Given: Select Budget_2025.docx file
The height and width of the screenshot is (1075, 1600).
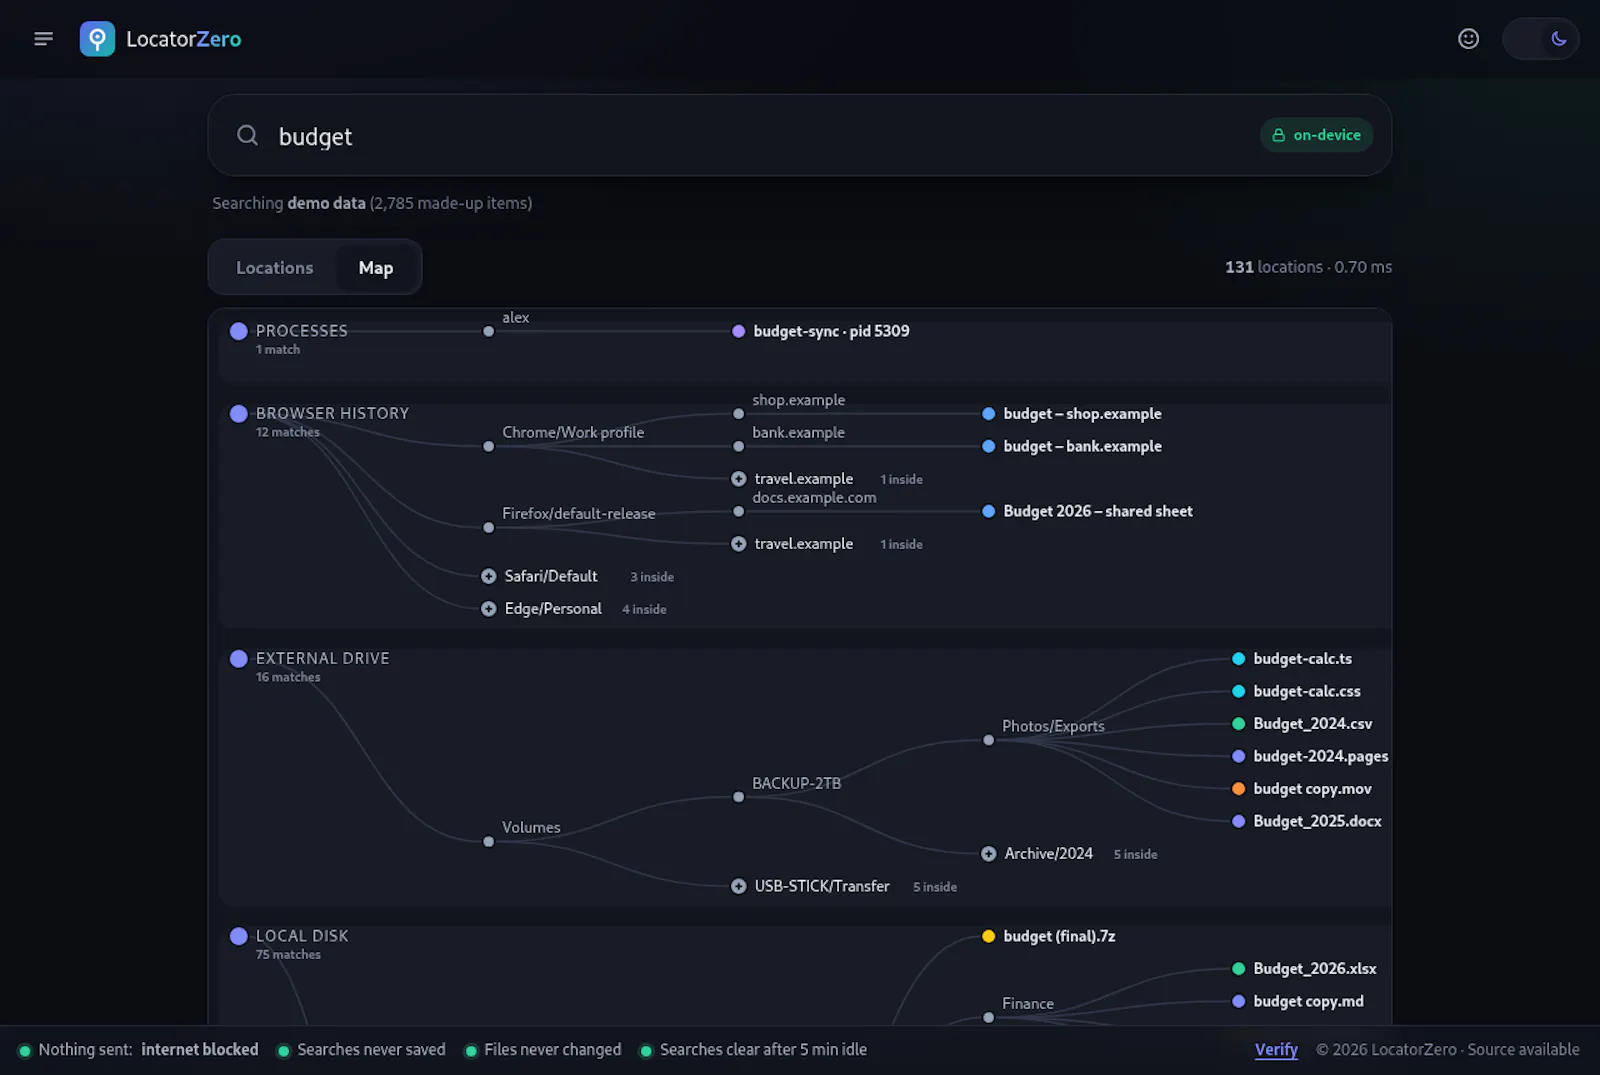Looking at the screenshot, I should pos(1307,821).
